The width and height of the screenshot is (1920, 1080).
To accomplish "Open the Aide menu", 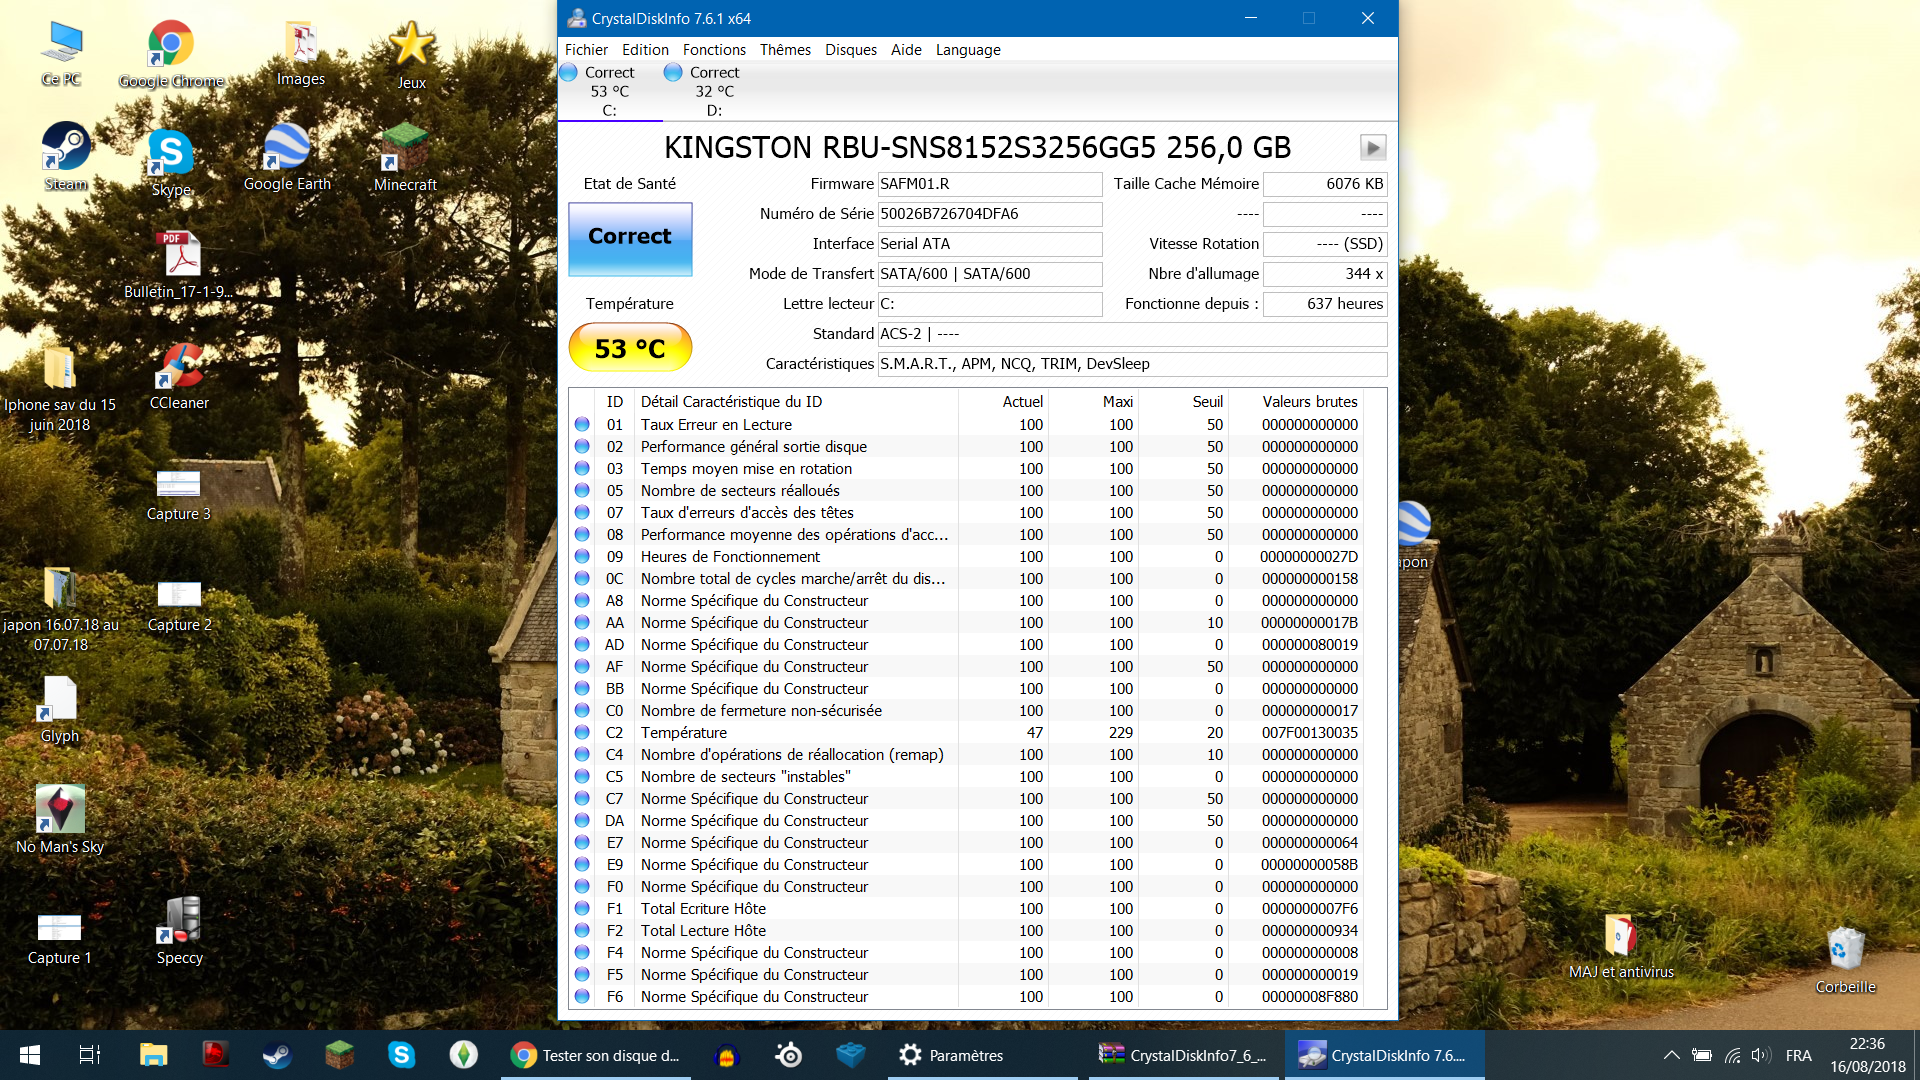I will 906,50.
